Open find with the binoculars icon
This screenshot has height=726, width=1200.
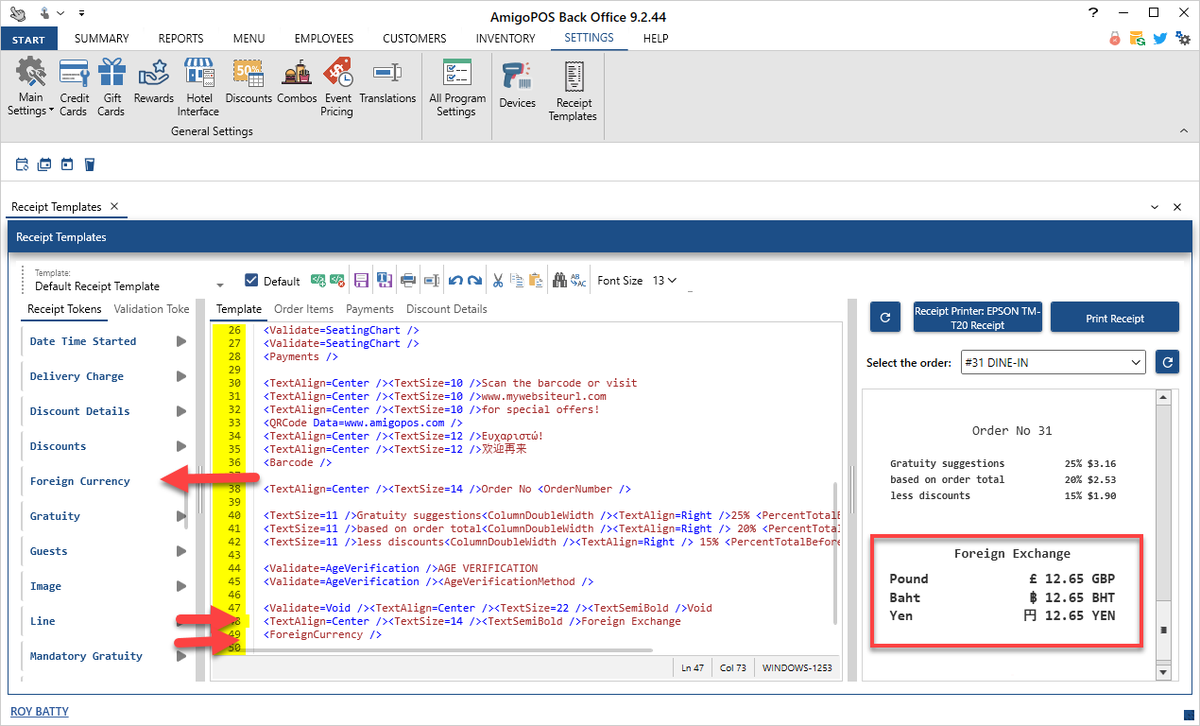pos(560,281)
